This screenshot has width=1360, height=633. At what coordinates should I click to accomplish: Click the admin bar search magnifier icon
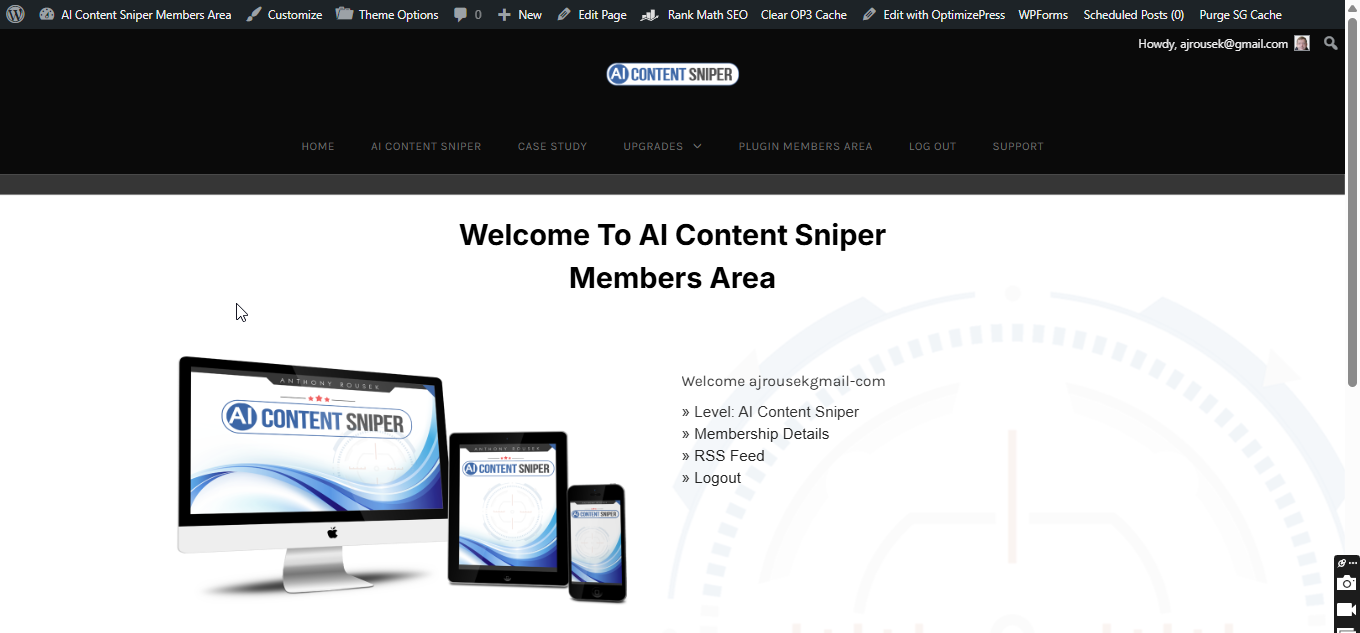coord(1330,43)
